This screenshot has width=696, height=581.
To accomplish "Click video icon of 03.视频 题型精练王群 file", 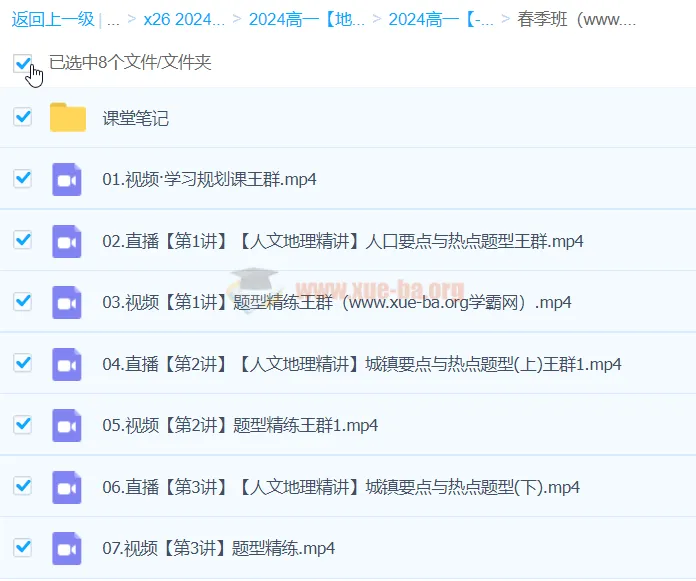I will (67, 302).
